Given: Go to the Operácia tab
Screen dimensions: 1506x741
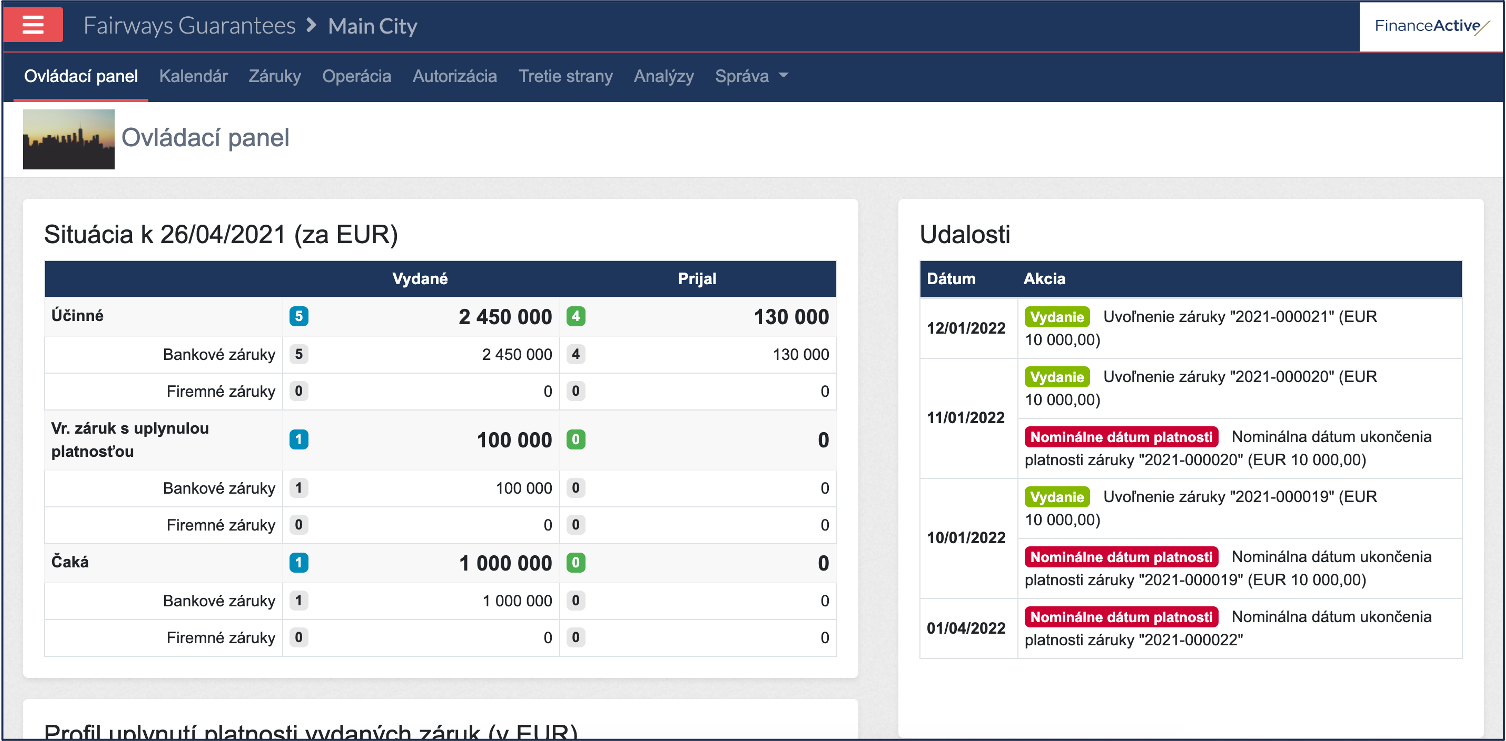Looking at the screenshot, I should click(356, 76).
